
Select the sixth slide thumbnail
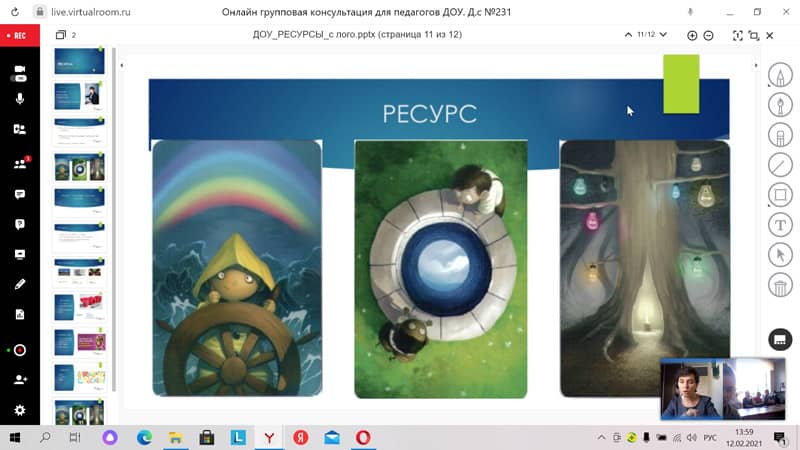tap(79, 237)
